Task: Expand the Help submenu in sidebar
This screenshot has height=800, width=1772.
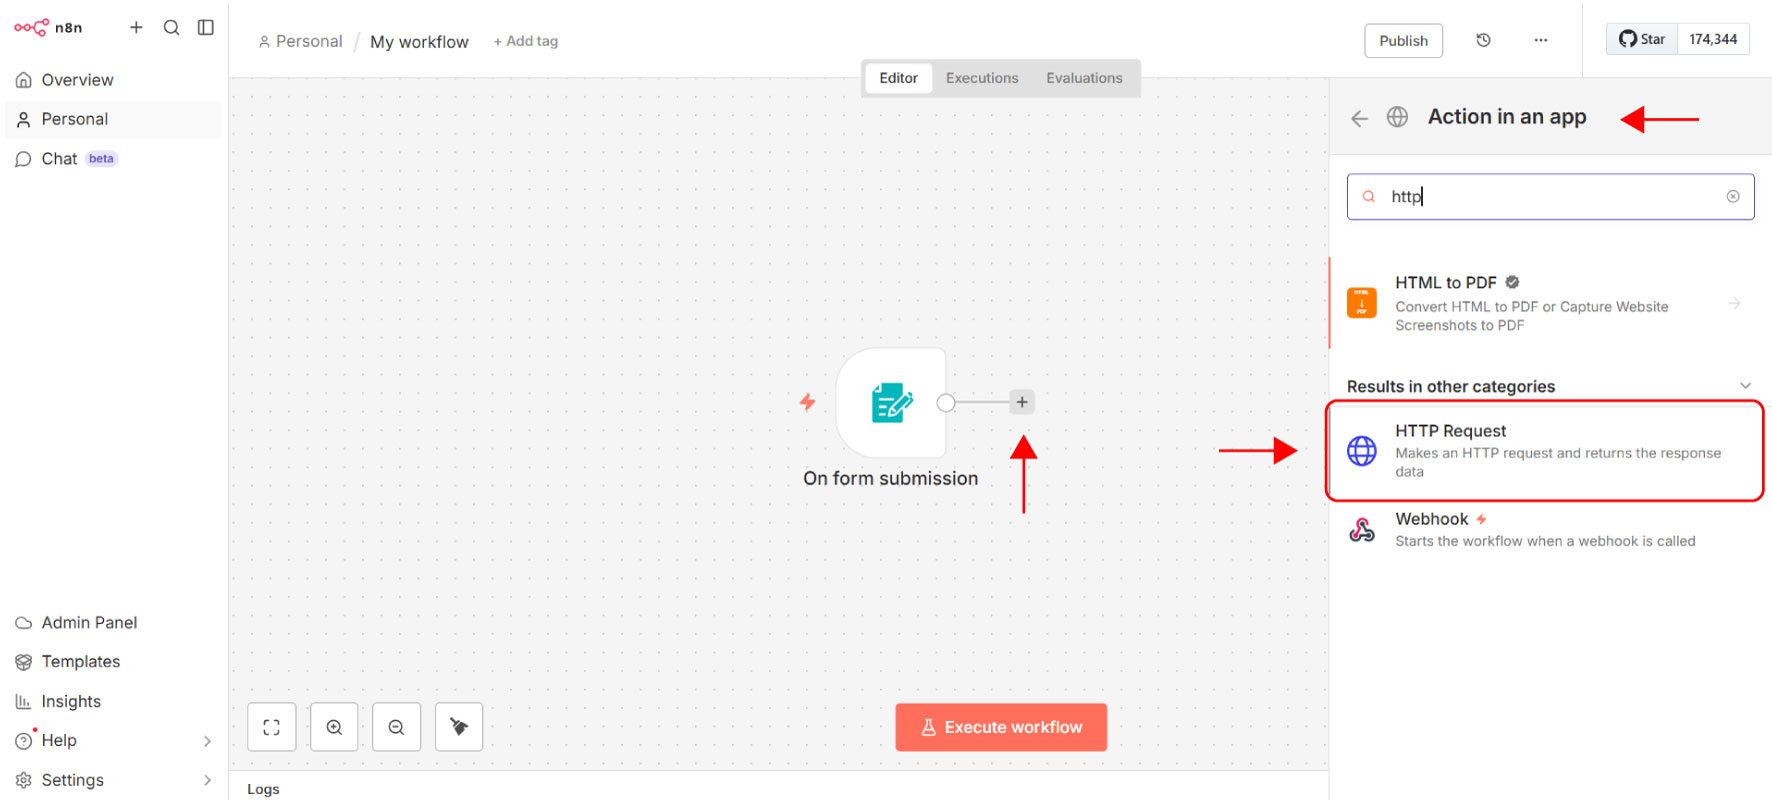Action: coord(207,741)
